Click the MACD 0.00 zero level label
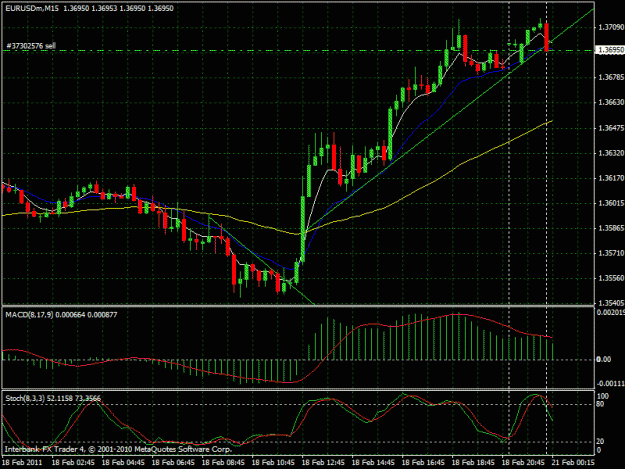Viewport: 625px width, 469px height. [604, 359]
